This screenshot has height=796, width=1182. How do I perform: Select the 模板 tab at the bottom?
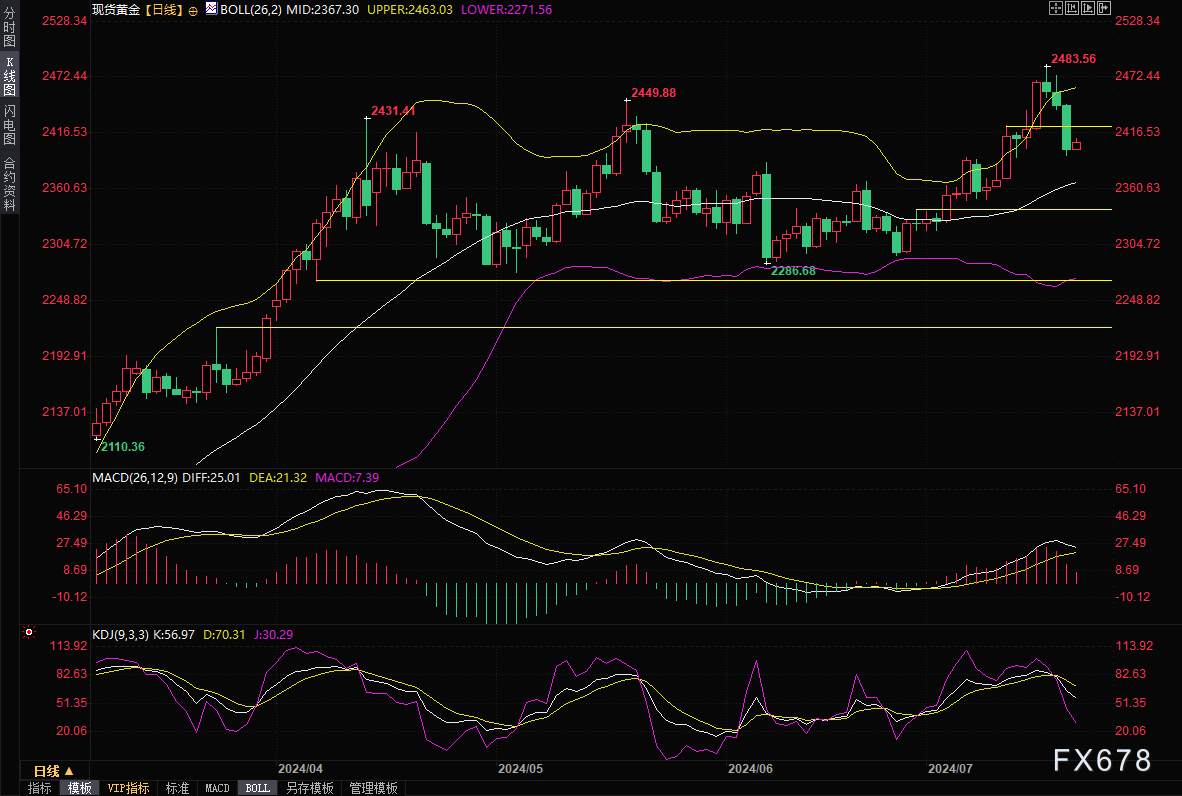tap(80, 788)
